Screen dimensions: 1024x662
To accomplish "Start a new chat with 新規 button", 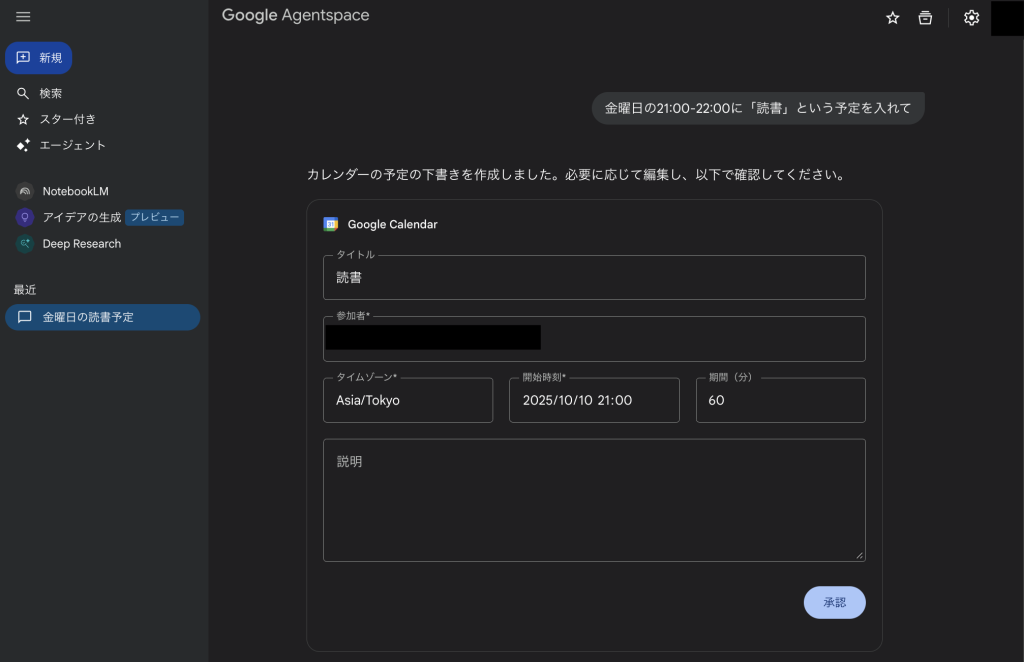I will pos(39,58).
